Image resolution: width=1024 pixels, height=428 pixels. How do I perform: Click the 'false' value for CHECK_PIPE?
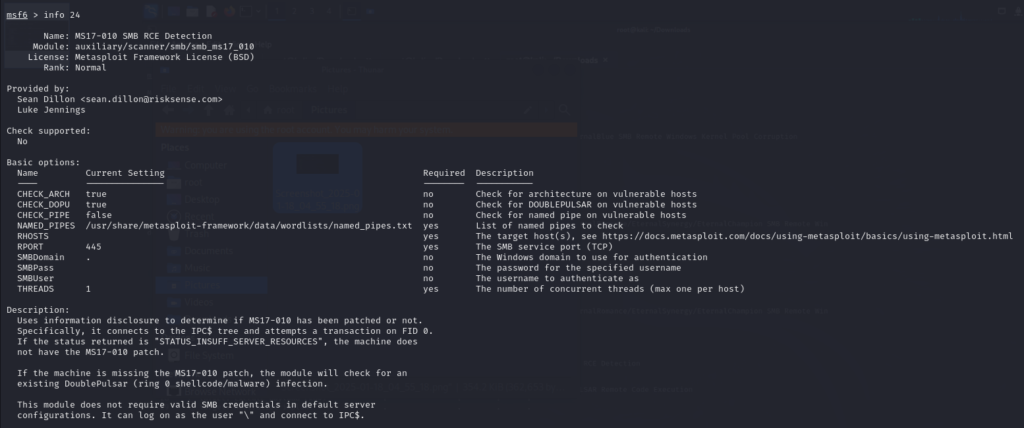[x=99, y=214]
